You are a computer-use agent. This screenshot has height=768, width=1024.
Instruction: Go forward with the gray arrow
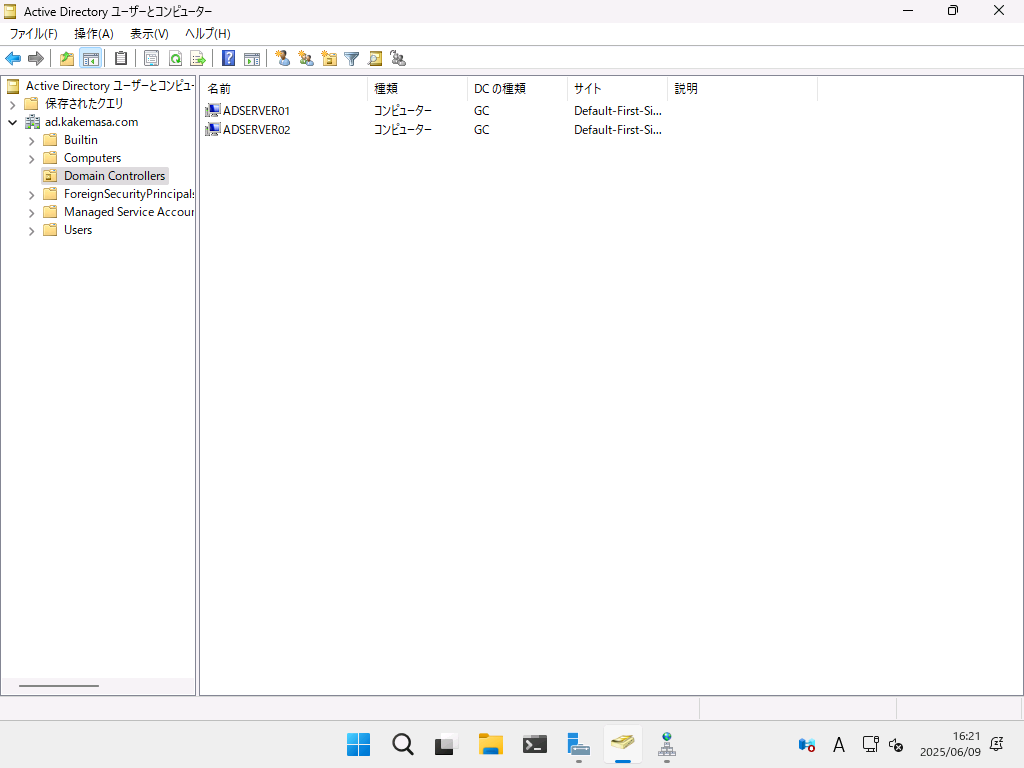(x=36, y=59)
